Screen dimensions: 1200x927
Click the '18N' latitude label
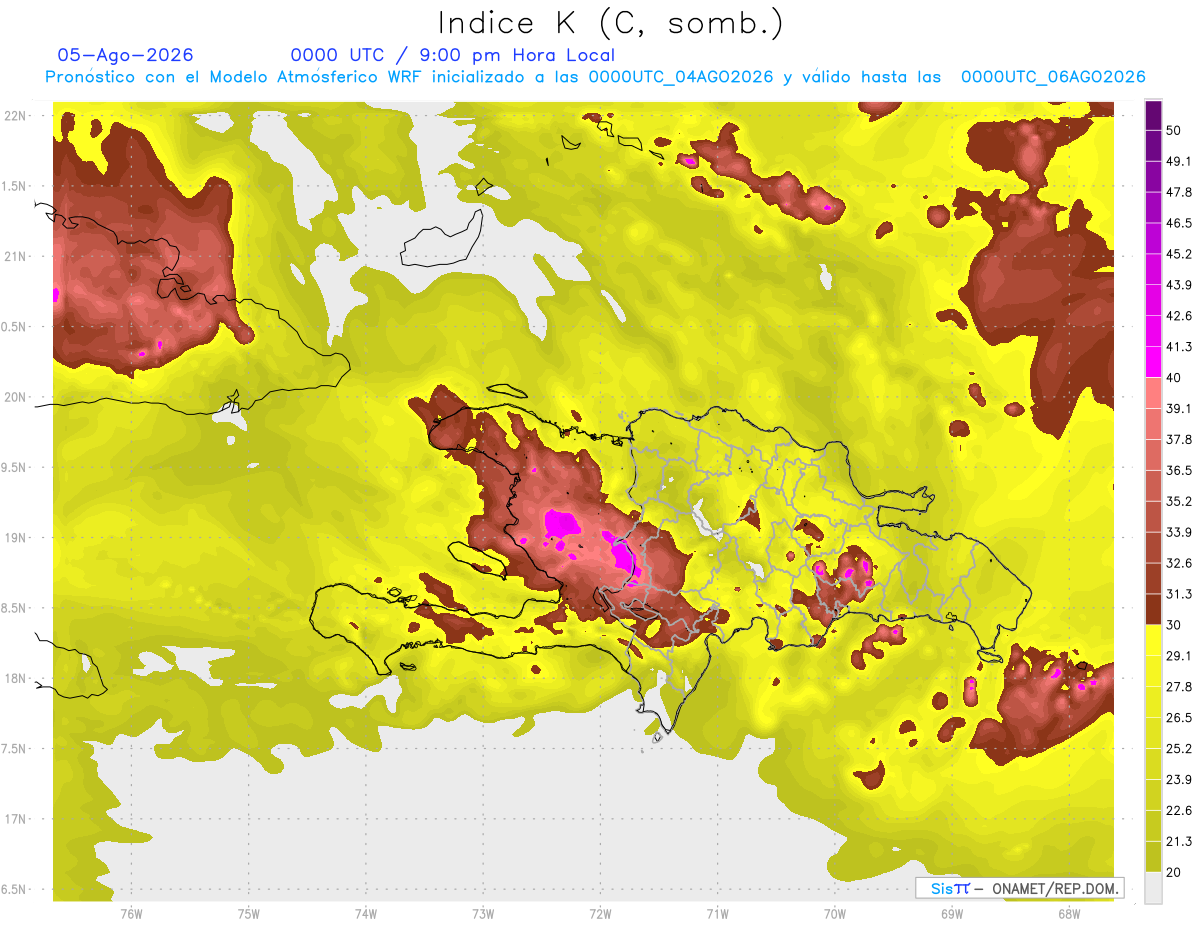(15, 678)
